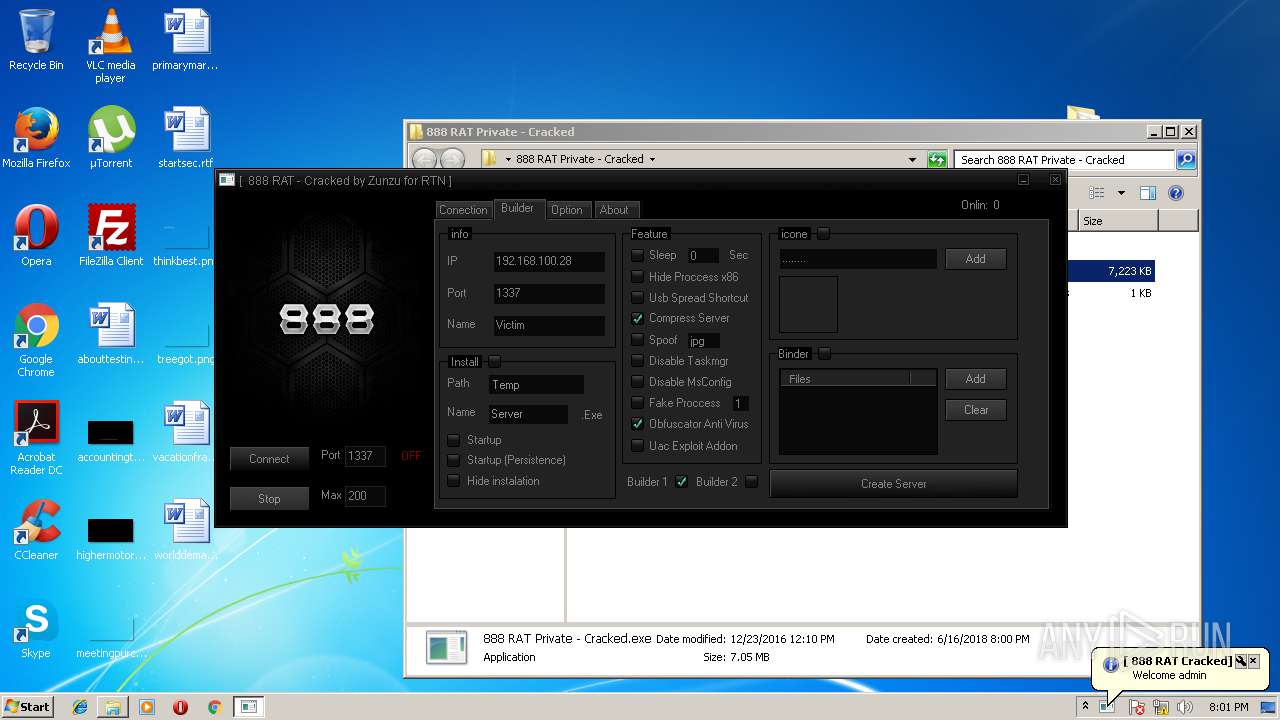The width and height of the screenshot is (1280, 720).
Task: Select the startsec.rtf document icon
Action: 185,138
